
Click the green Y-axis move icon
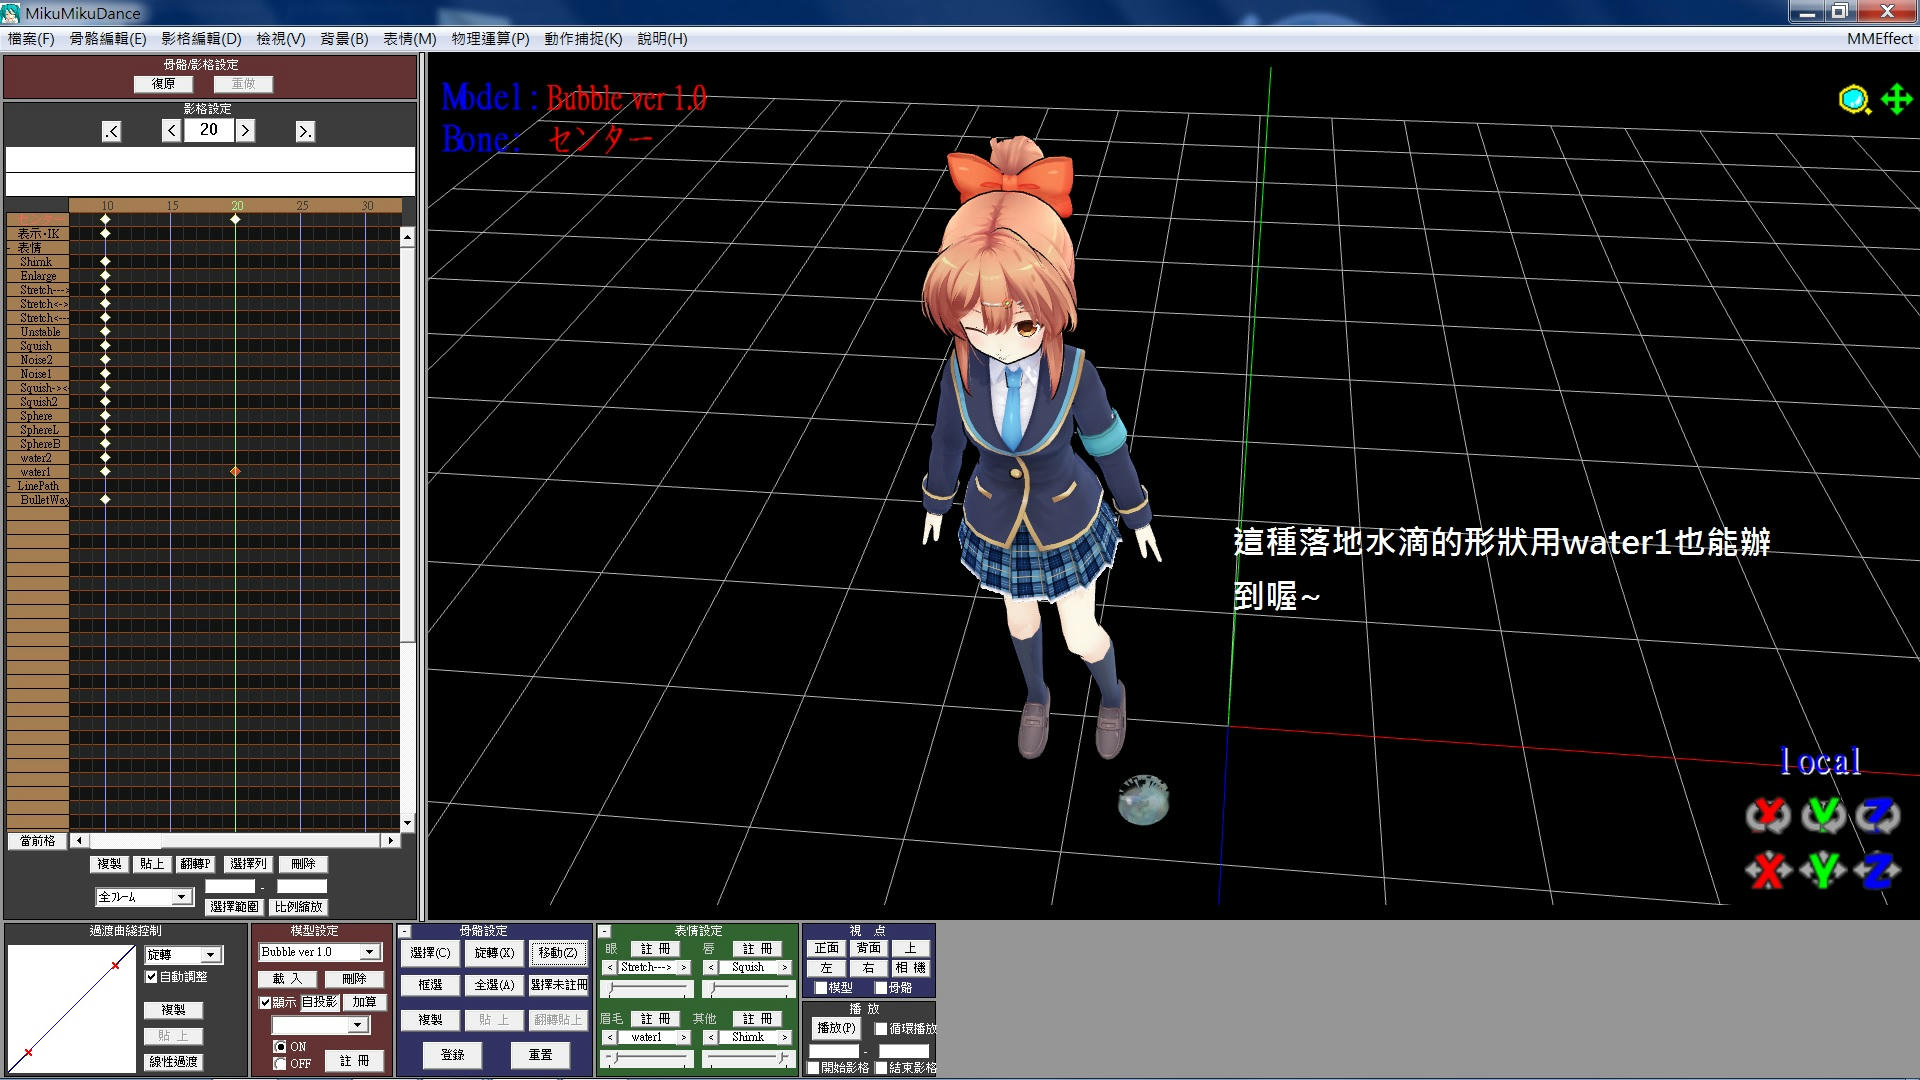click(1823, 870)
